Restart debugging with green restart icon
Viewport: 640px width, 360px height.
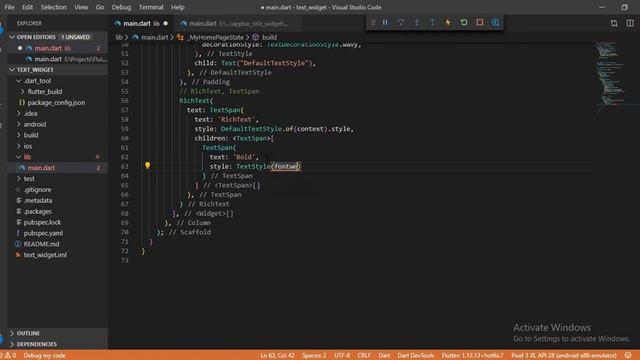pos(464,22)
